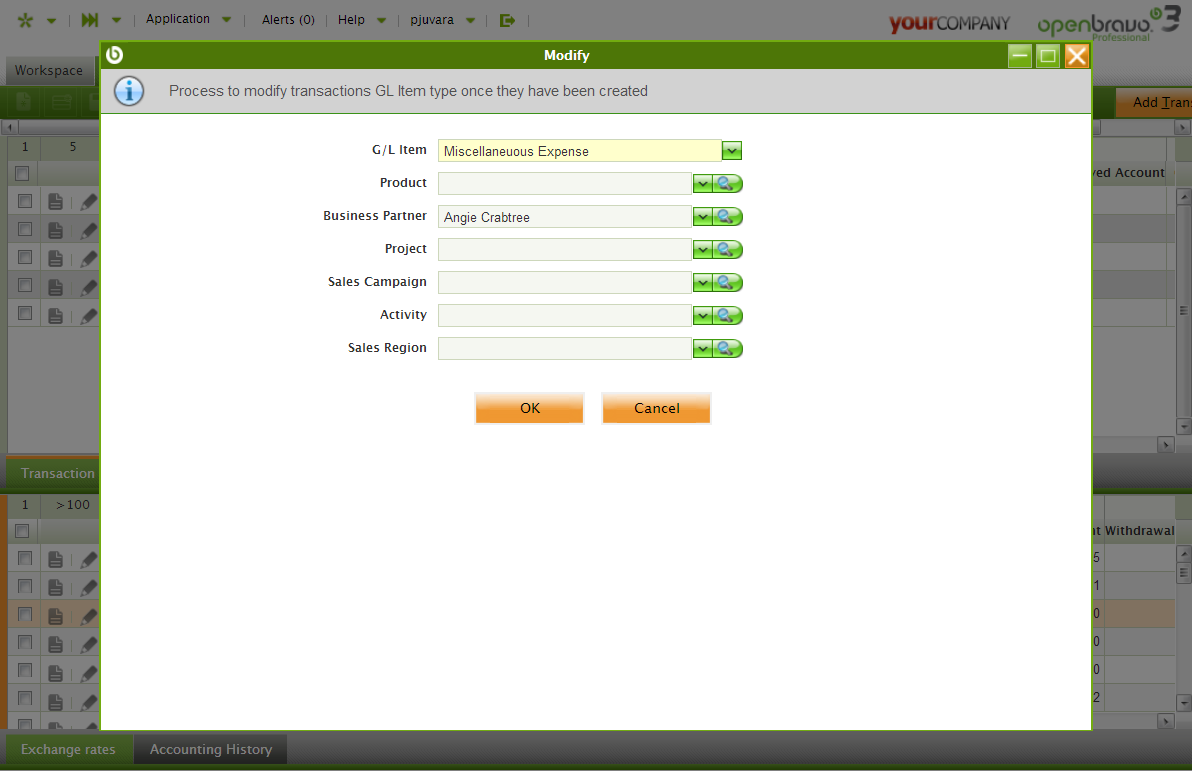Switch to the Exchange rates tab

point(68,749)
